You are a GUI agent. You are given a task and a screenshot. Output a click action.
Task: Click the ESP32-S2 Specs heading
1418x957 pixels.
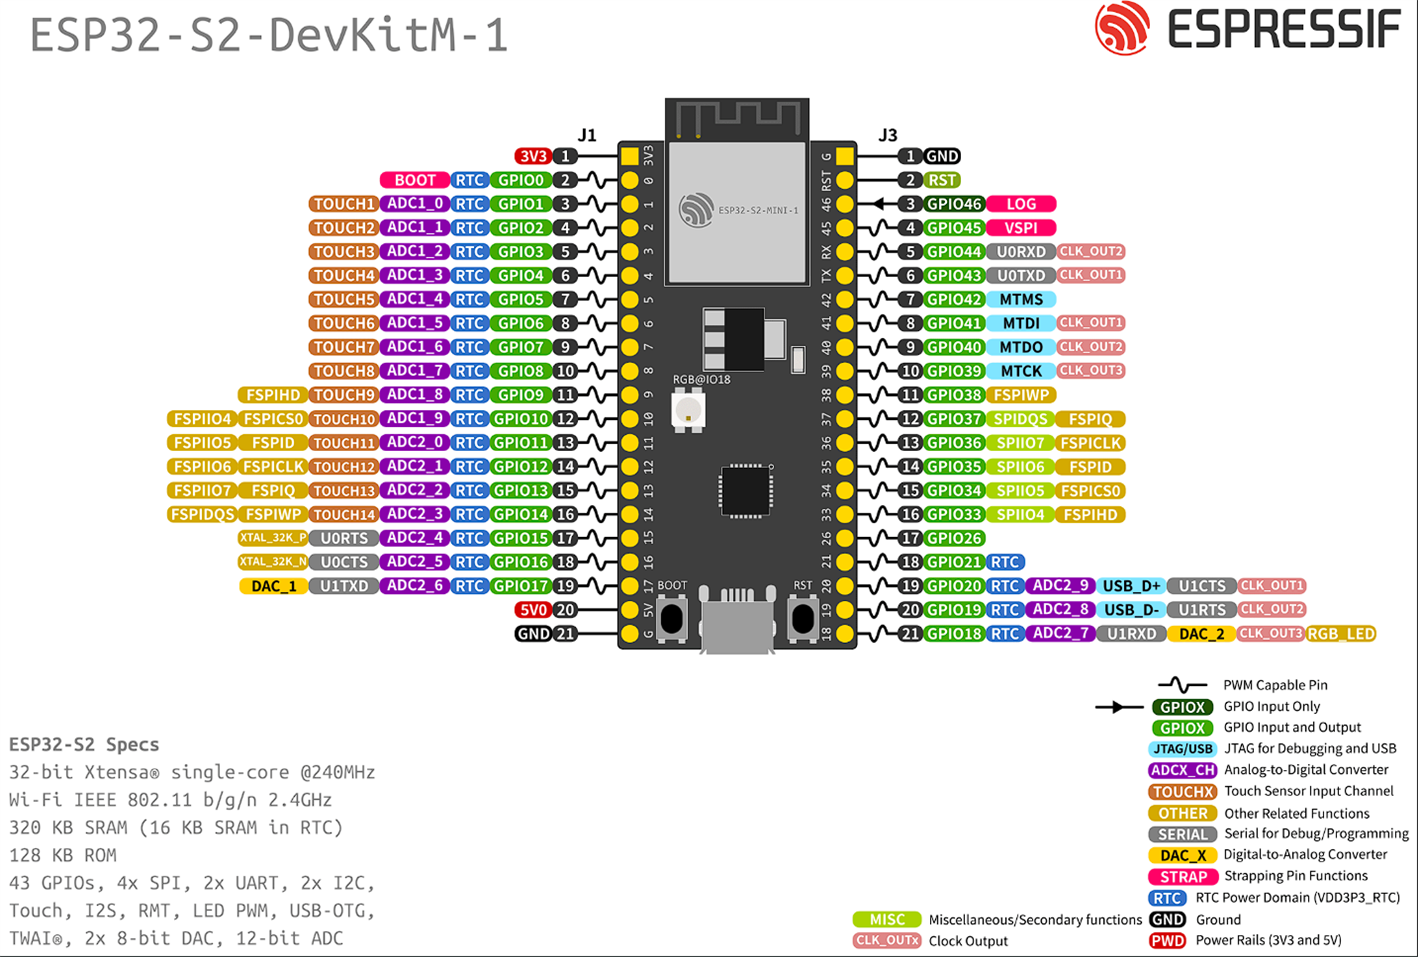click(84, 745)
